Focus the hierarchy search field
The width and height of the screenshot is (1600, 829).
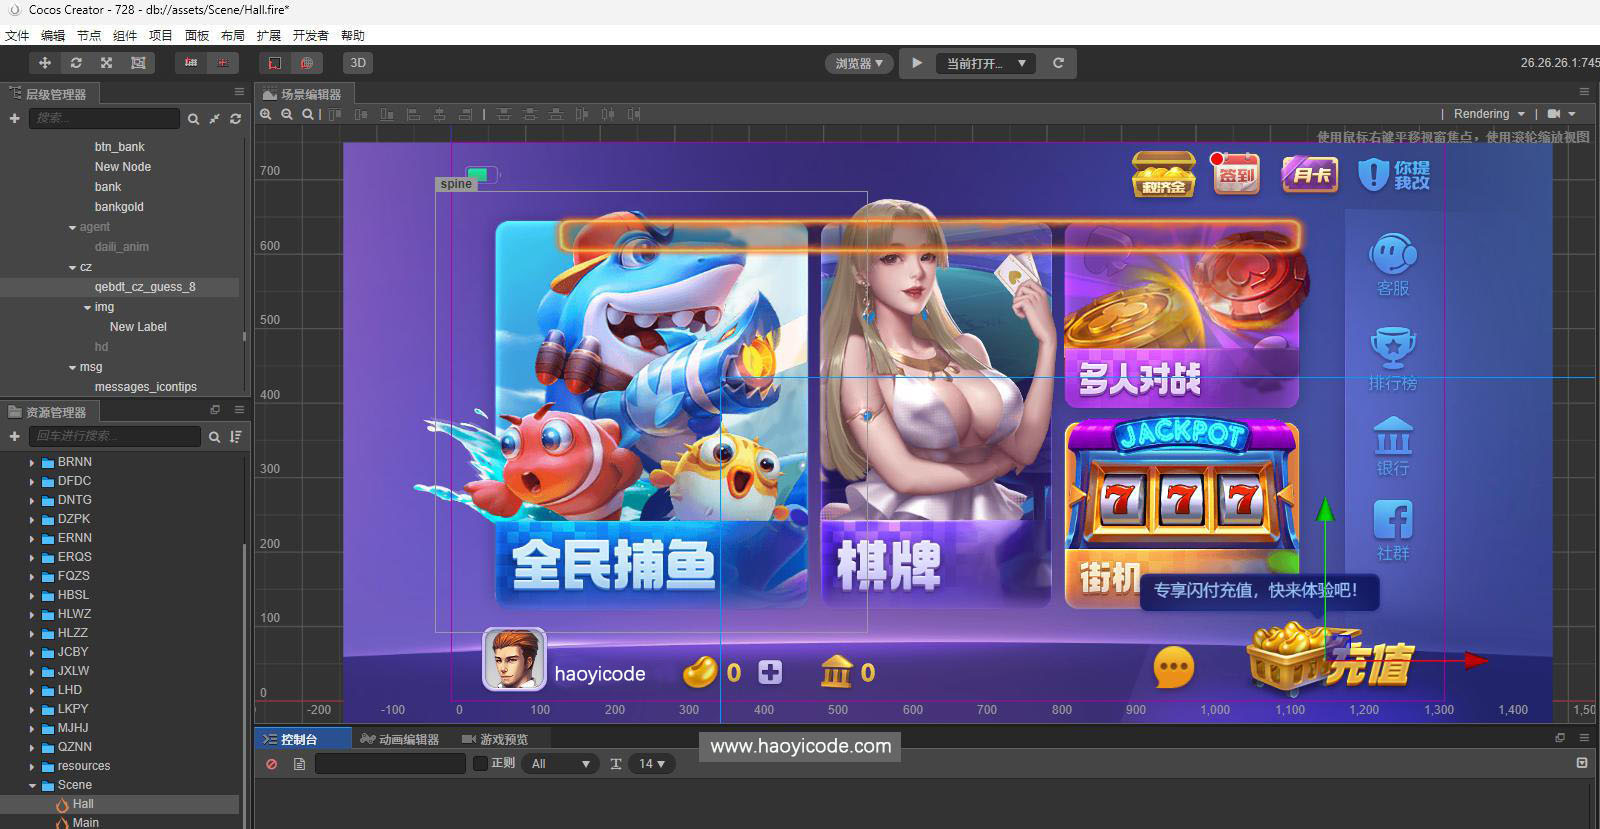(x=104, y=118)
